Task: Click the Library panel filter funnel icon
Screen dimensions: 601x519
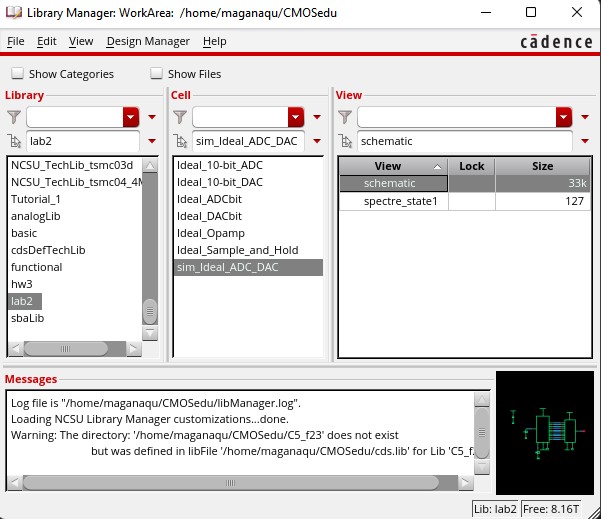Action: coord(13,117)
